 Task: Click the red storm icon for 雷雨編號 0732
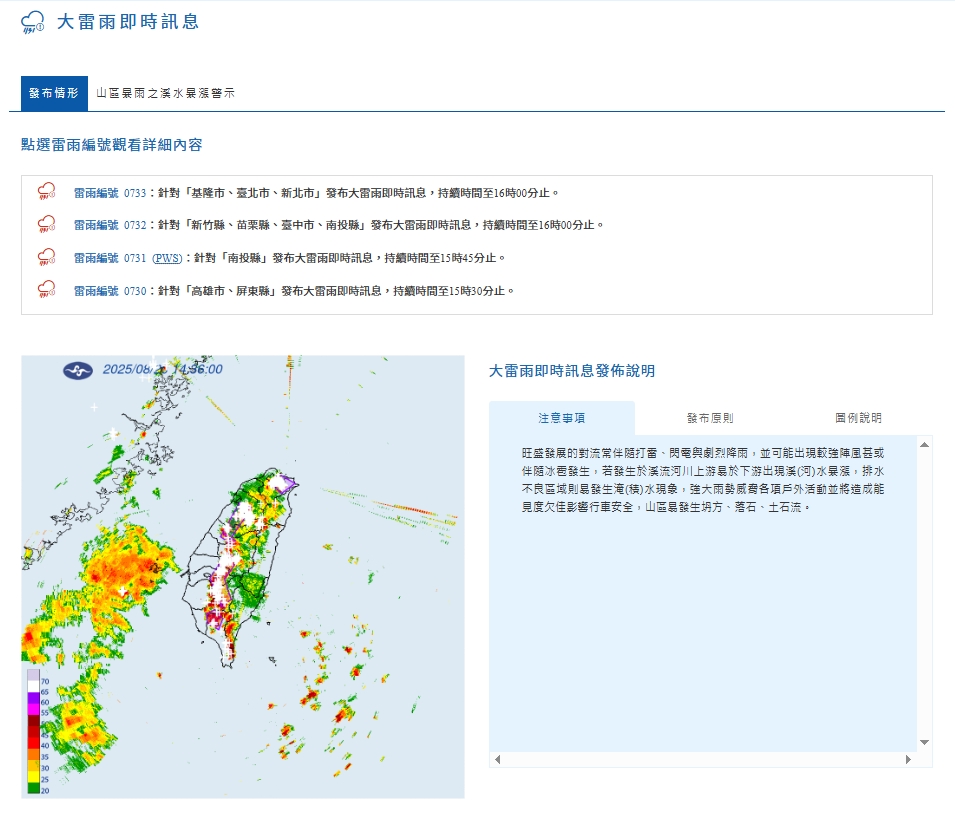pyautogui.click(x=46, y=224)
